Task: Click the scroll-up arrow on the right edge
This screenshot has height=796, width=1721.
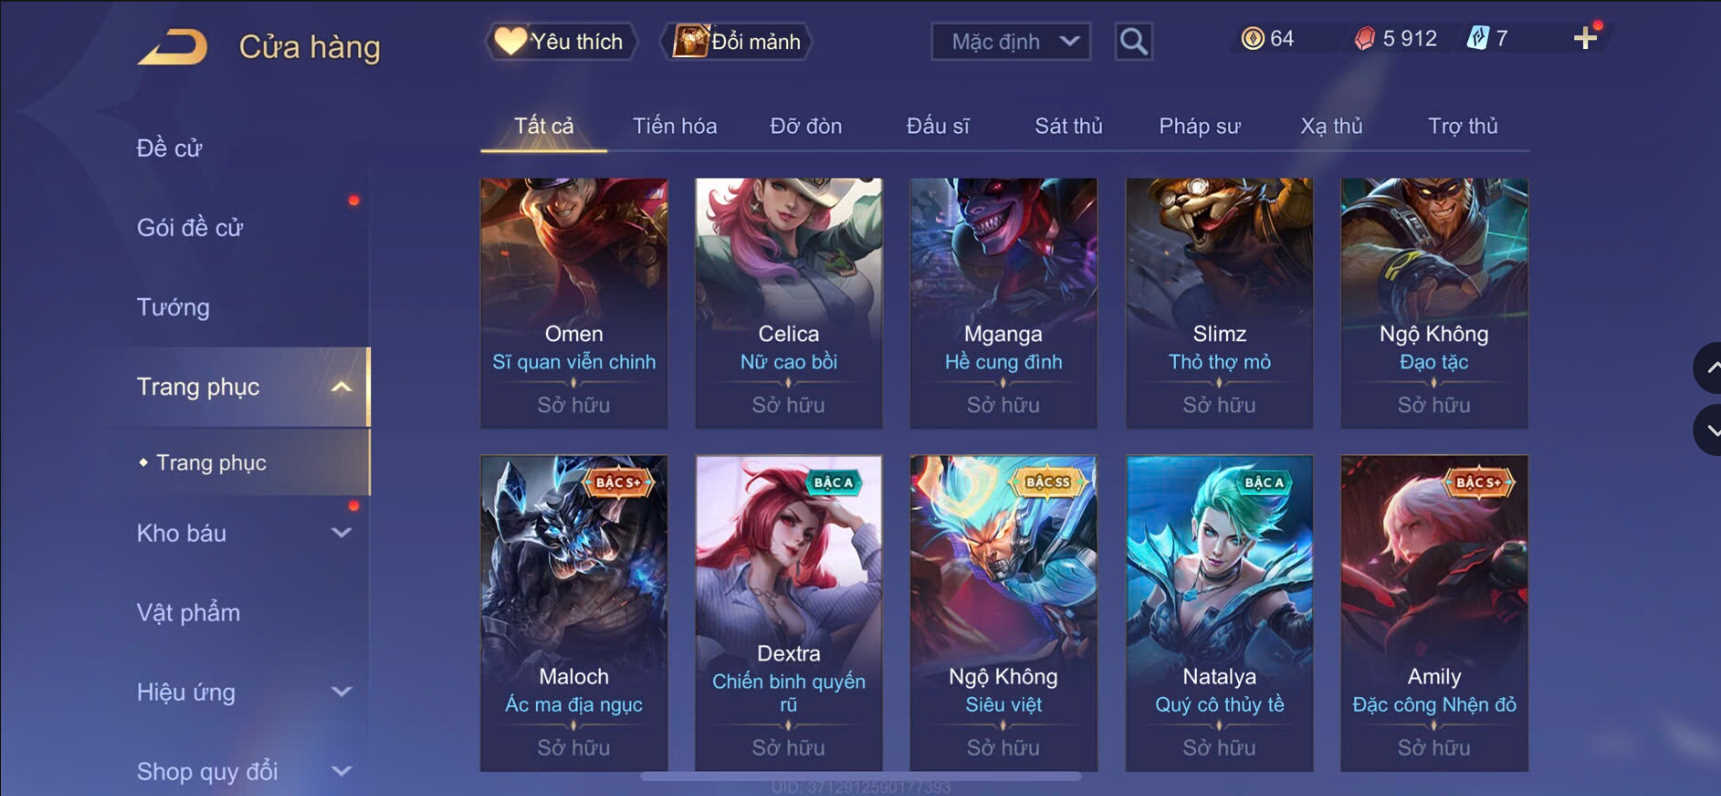Action: [x=1709, y=368]
